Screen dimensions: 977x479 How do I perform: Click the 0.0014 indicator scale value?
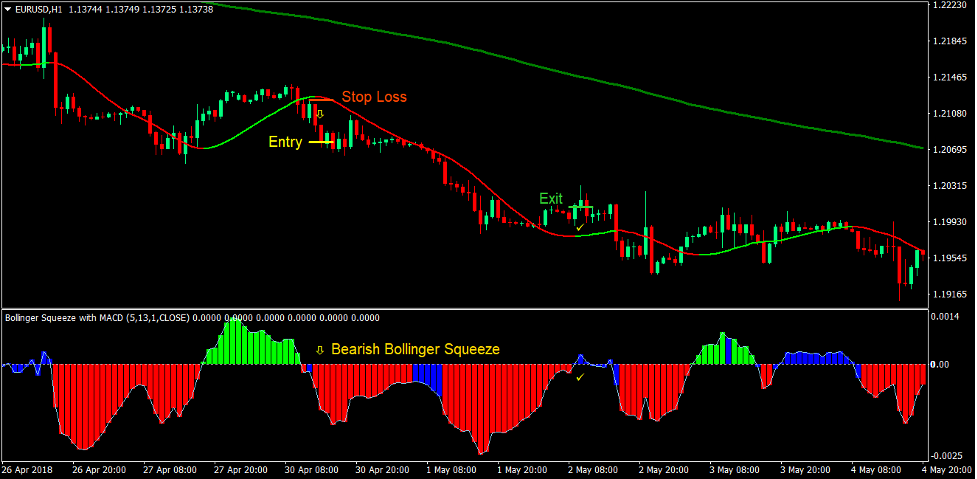click(946, 317)
